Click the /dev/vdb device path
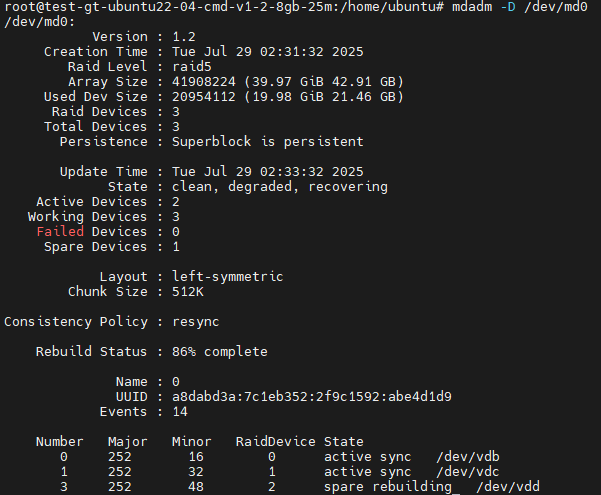 [468, 457]
